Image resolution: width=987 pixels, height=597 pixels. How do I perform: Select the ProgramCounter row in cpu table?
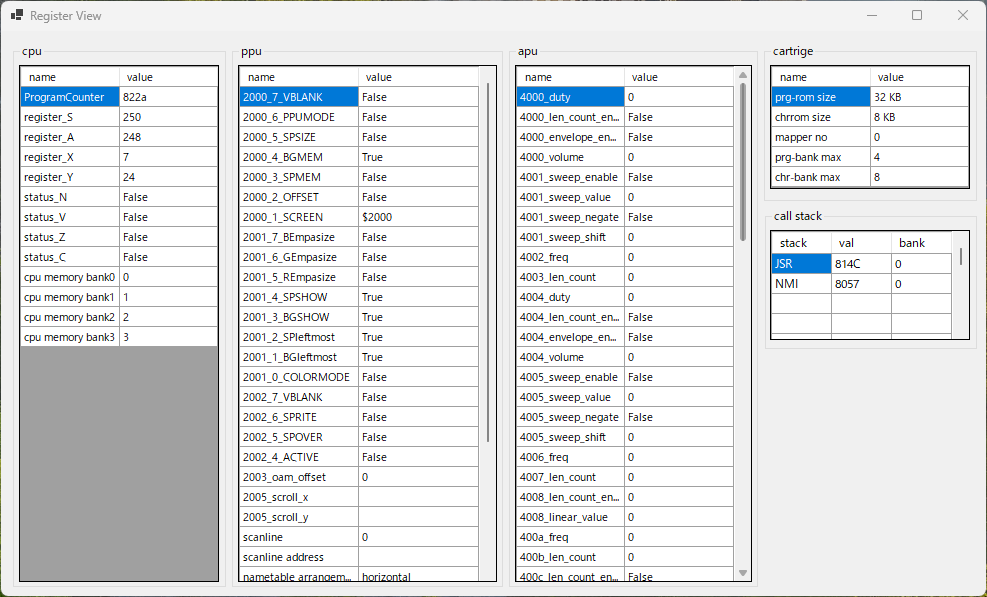point(69,97)
